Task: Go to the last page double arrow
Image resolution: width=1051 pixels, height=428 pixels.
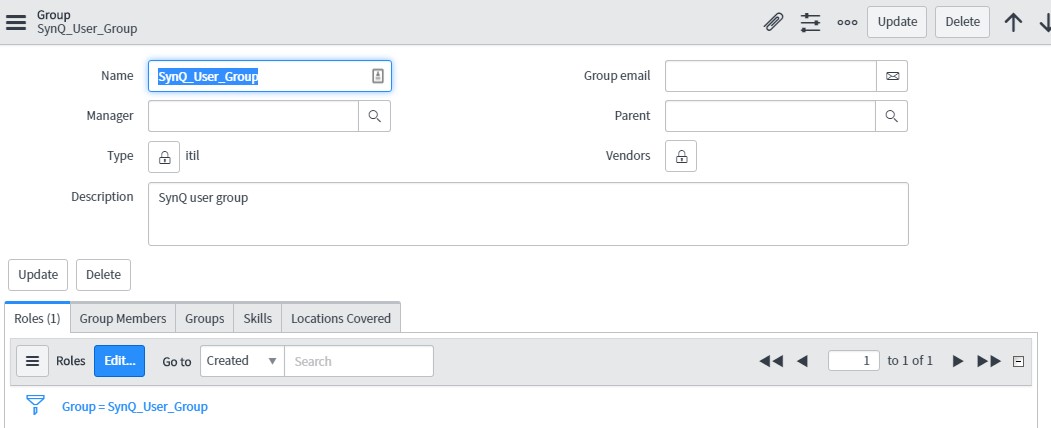Action: coord(989,361)
